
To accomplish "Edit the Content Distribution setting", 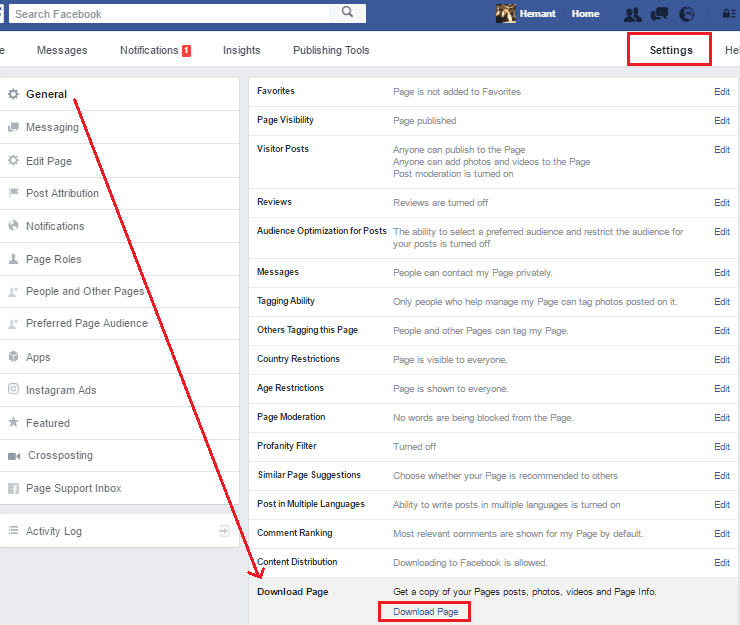I will 722,562.
